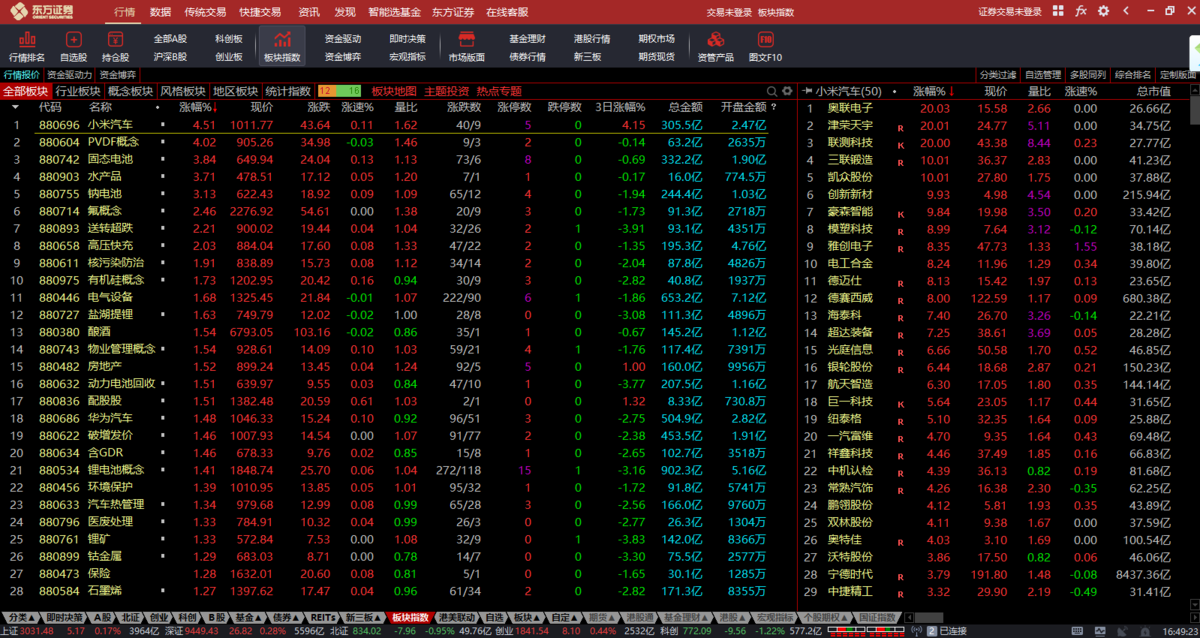Click the 期权市场 toolbar item
Viewport: 1200px width, 638px height.
pyautogui.click(x=656, y=39)
